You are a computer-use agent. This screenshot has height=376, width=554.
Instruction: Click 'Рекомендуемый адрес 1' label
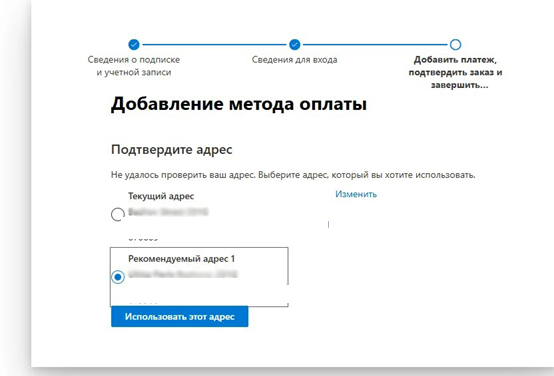click(x=181, y=259)
